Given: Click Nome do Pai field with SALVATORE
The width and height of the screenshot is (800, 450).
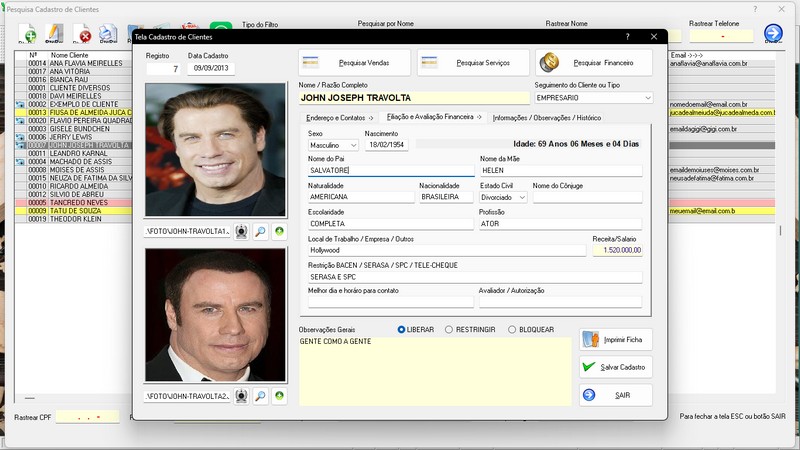Looking at the screenshot, I should click(391, 170).
